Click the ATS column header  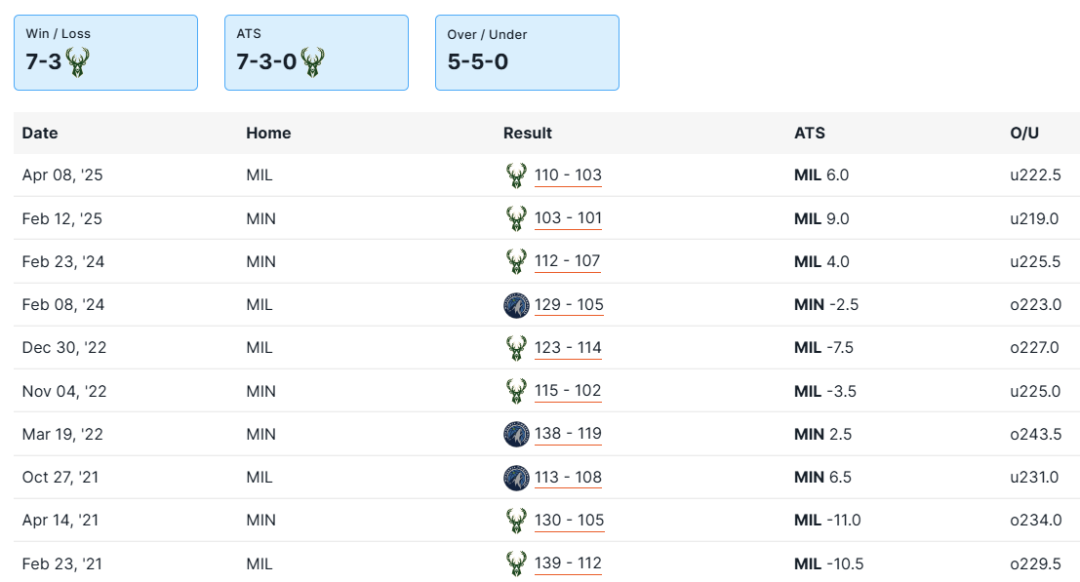[x=809, y=133]
